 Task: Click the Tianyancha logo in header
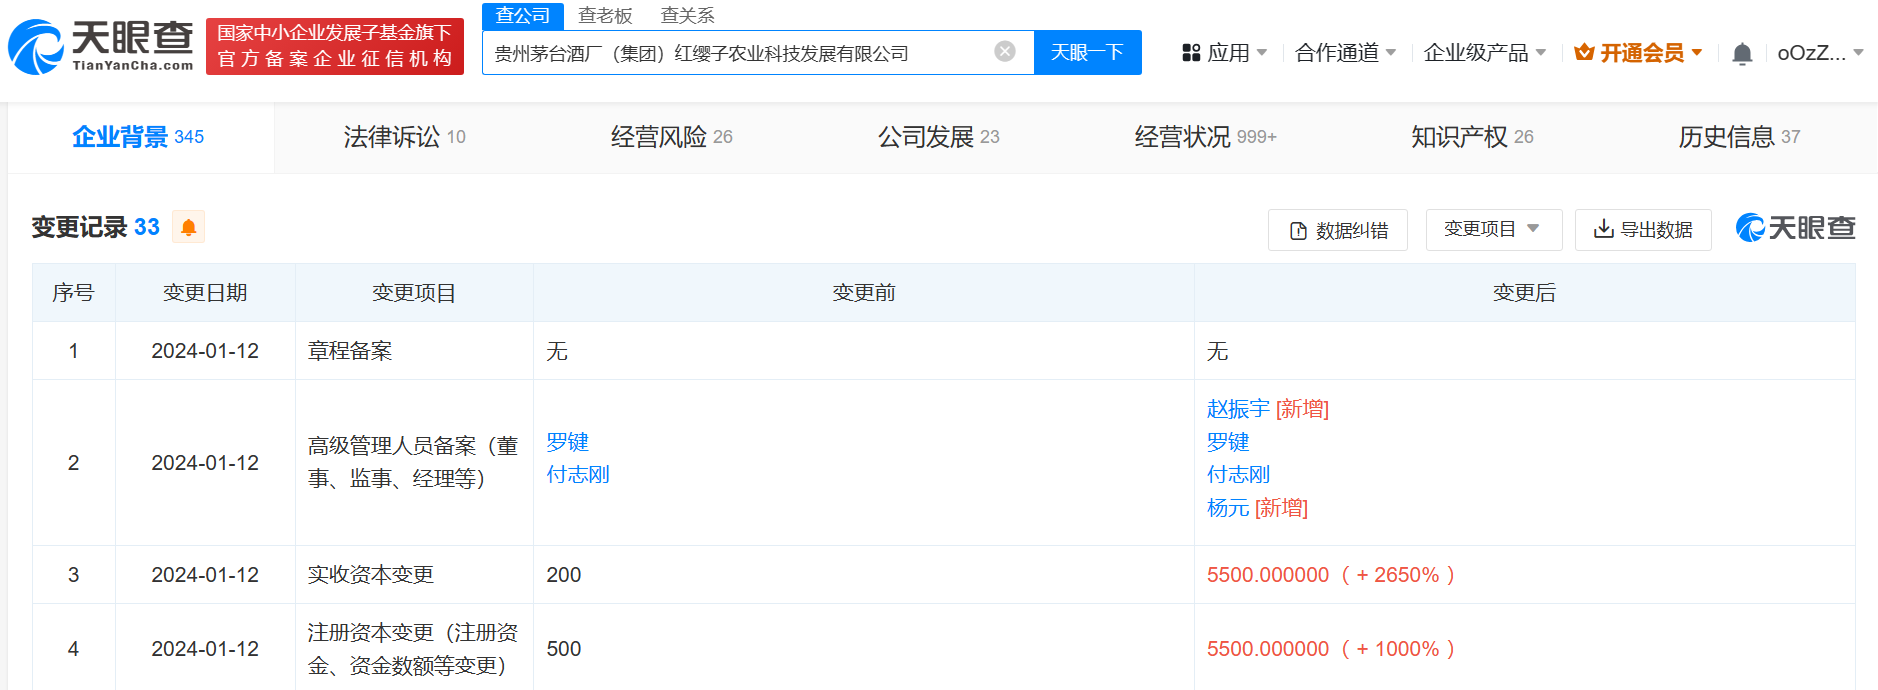click(x=101, y=47)
